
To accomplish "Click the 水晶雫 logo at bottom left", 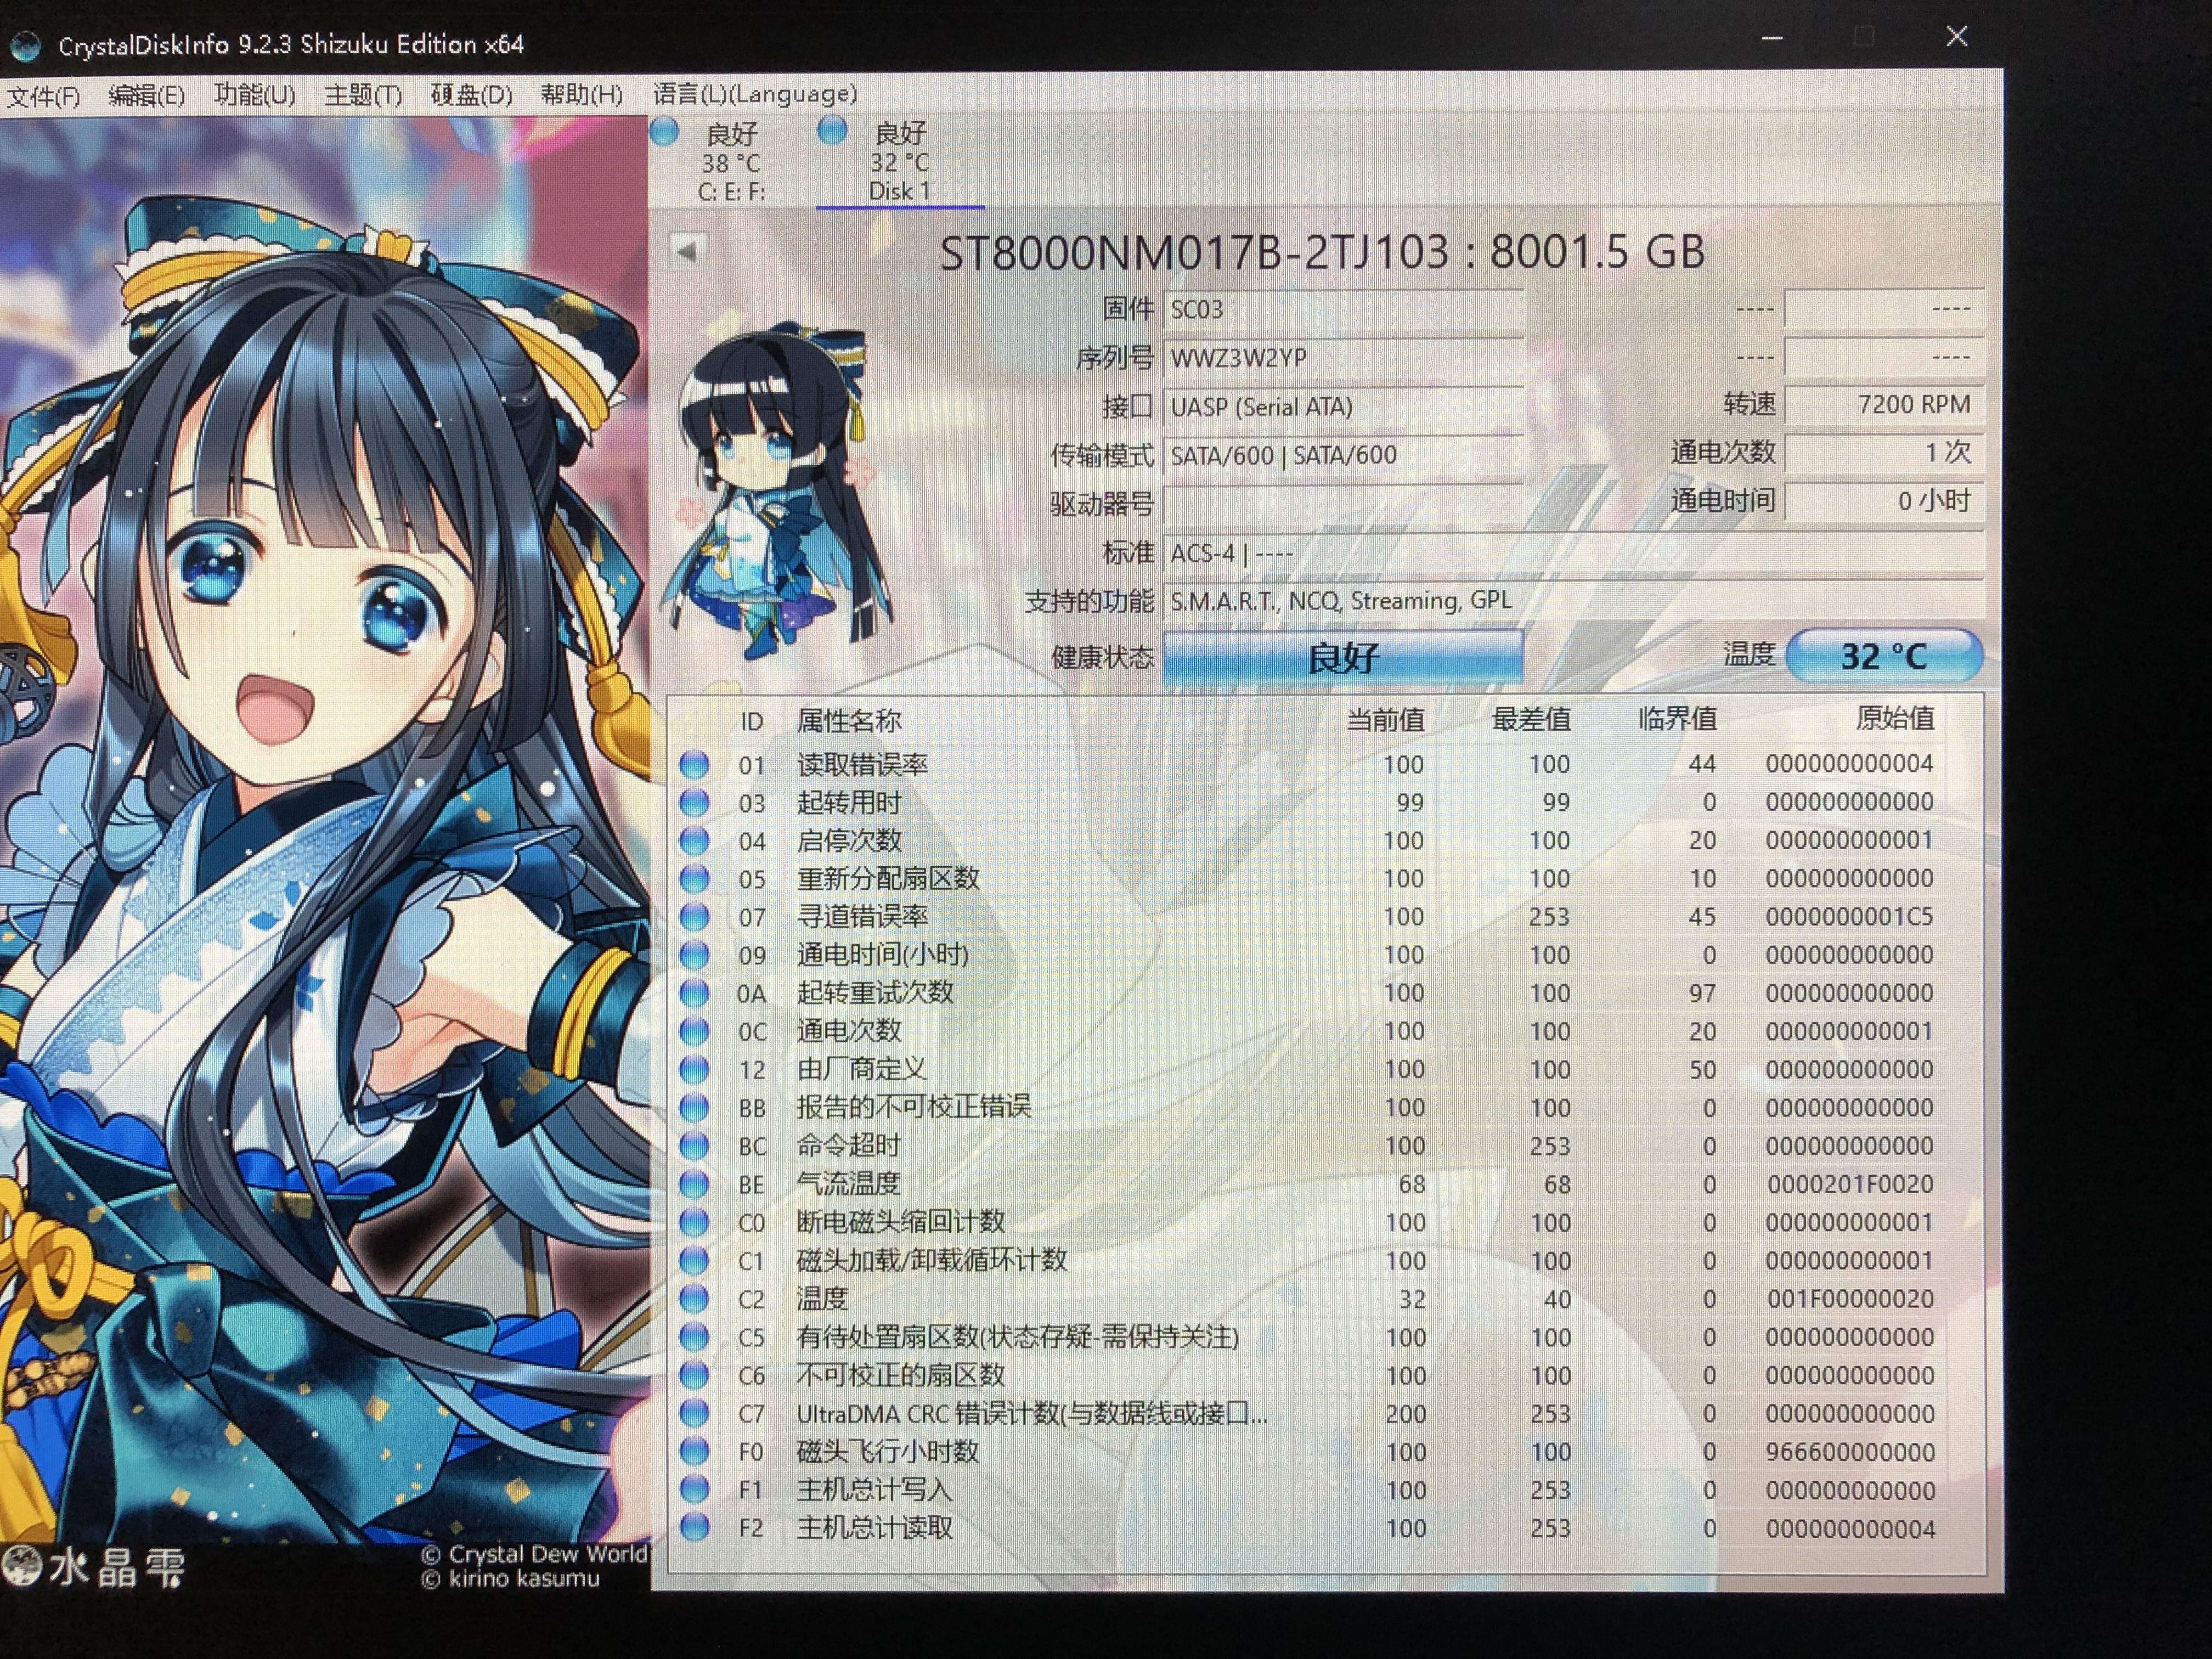I will (94, 1567).
